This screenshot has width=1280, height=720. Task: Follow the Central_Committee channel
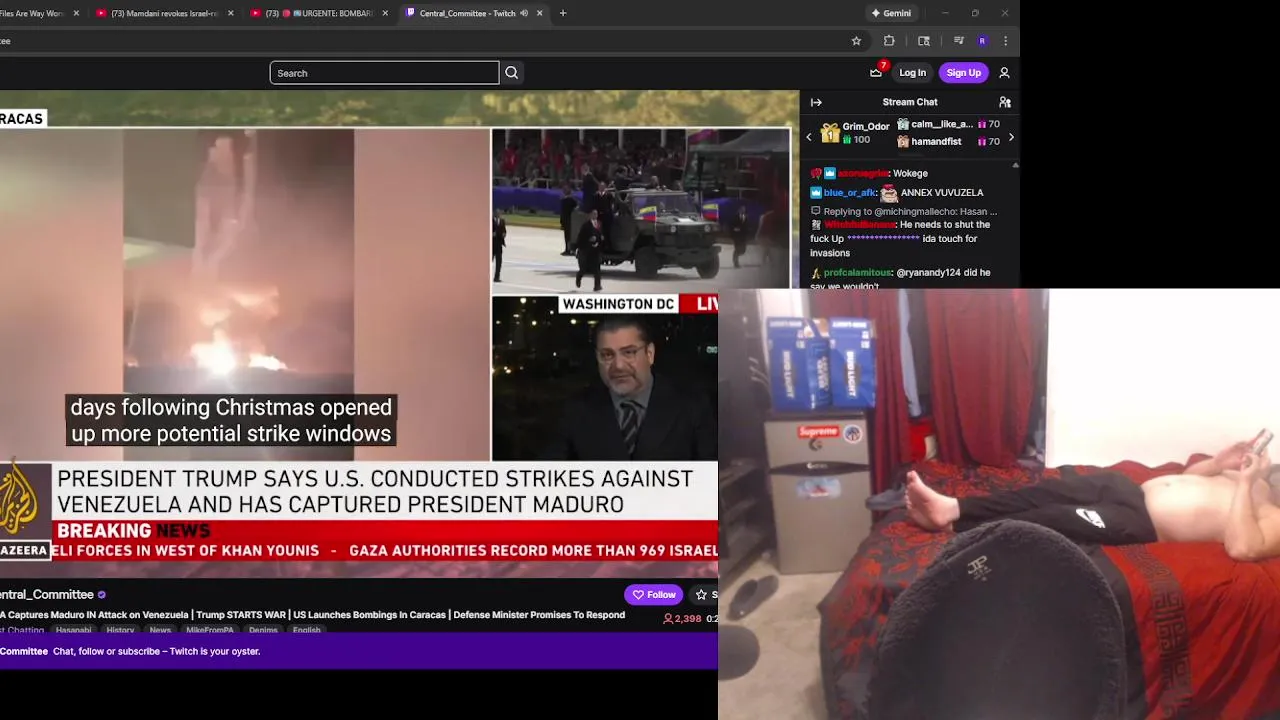point(654,595)
